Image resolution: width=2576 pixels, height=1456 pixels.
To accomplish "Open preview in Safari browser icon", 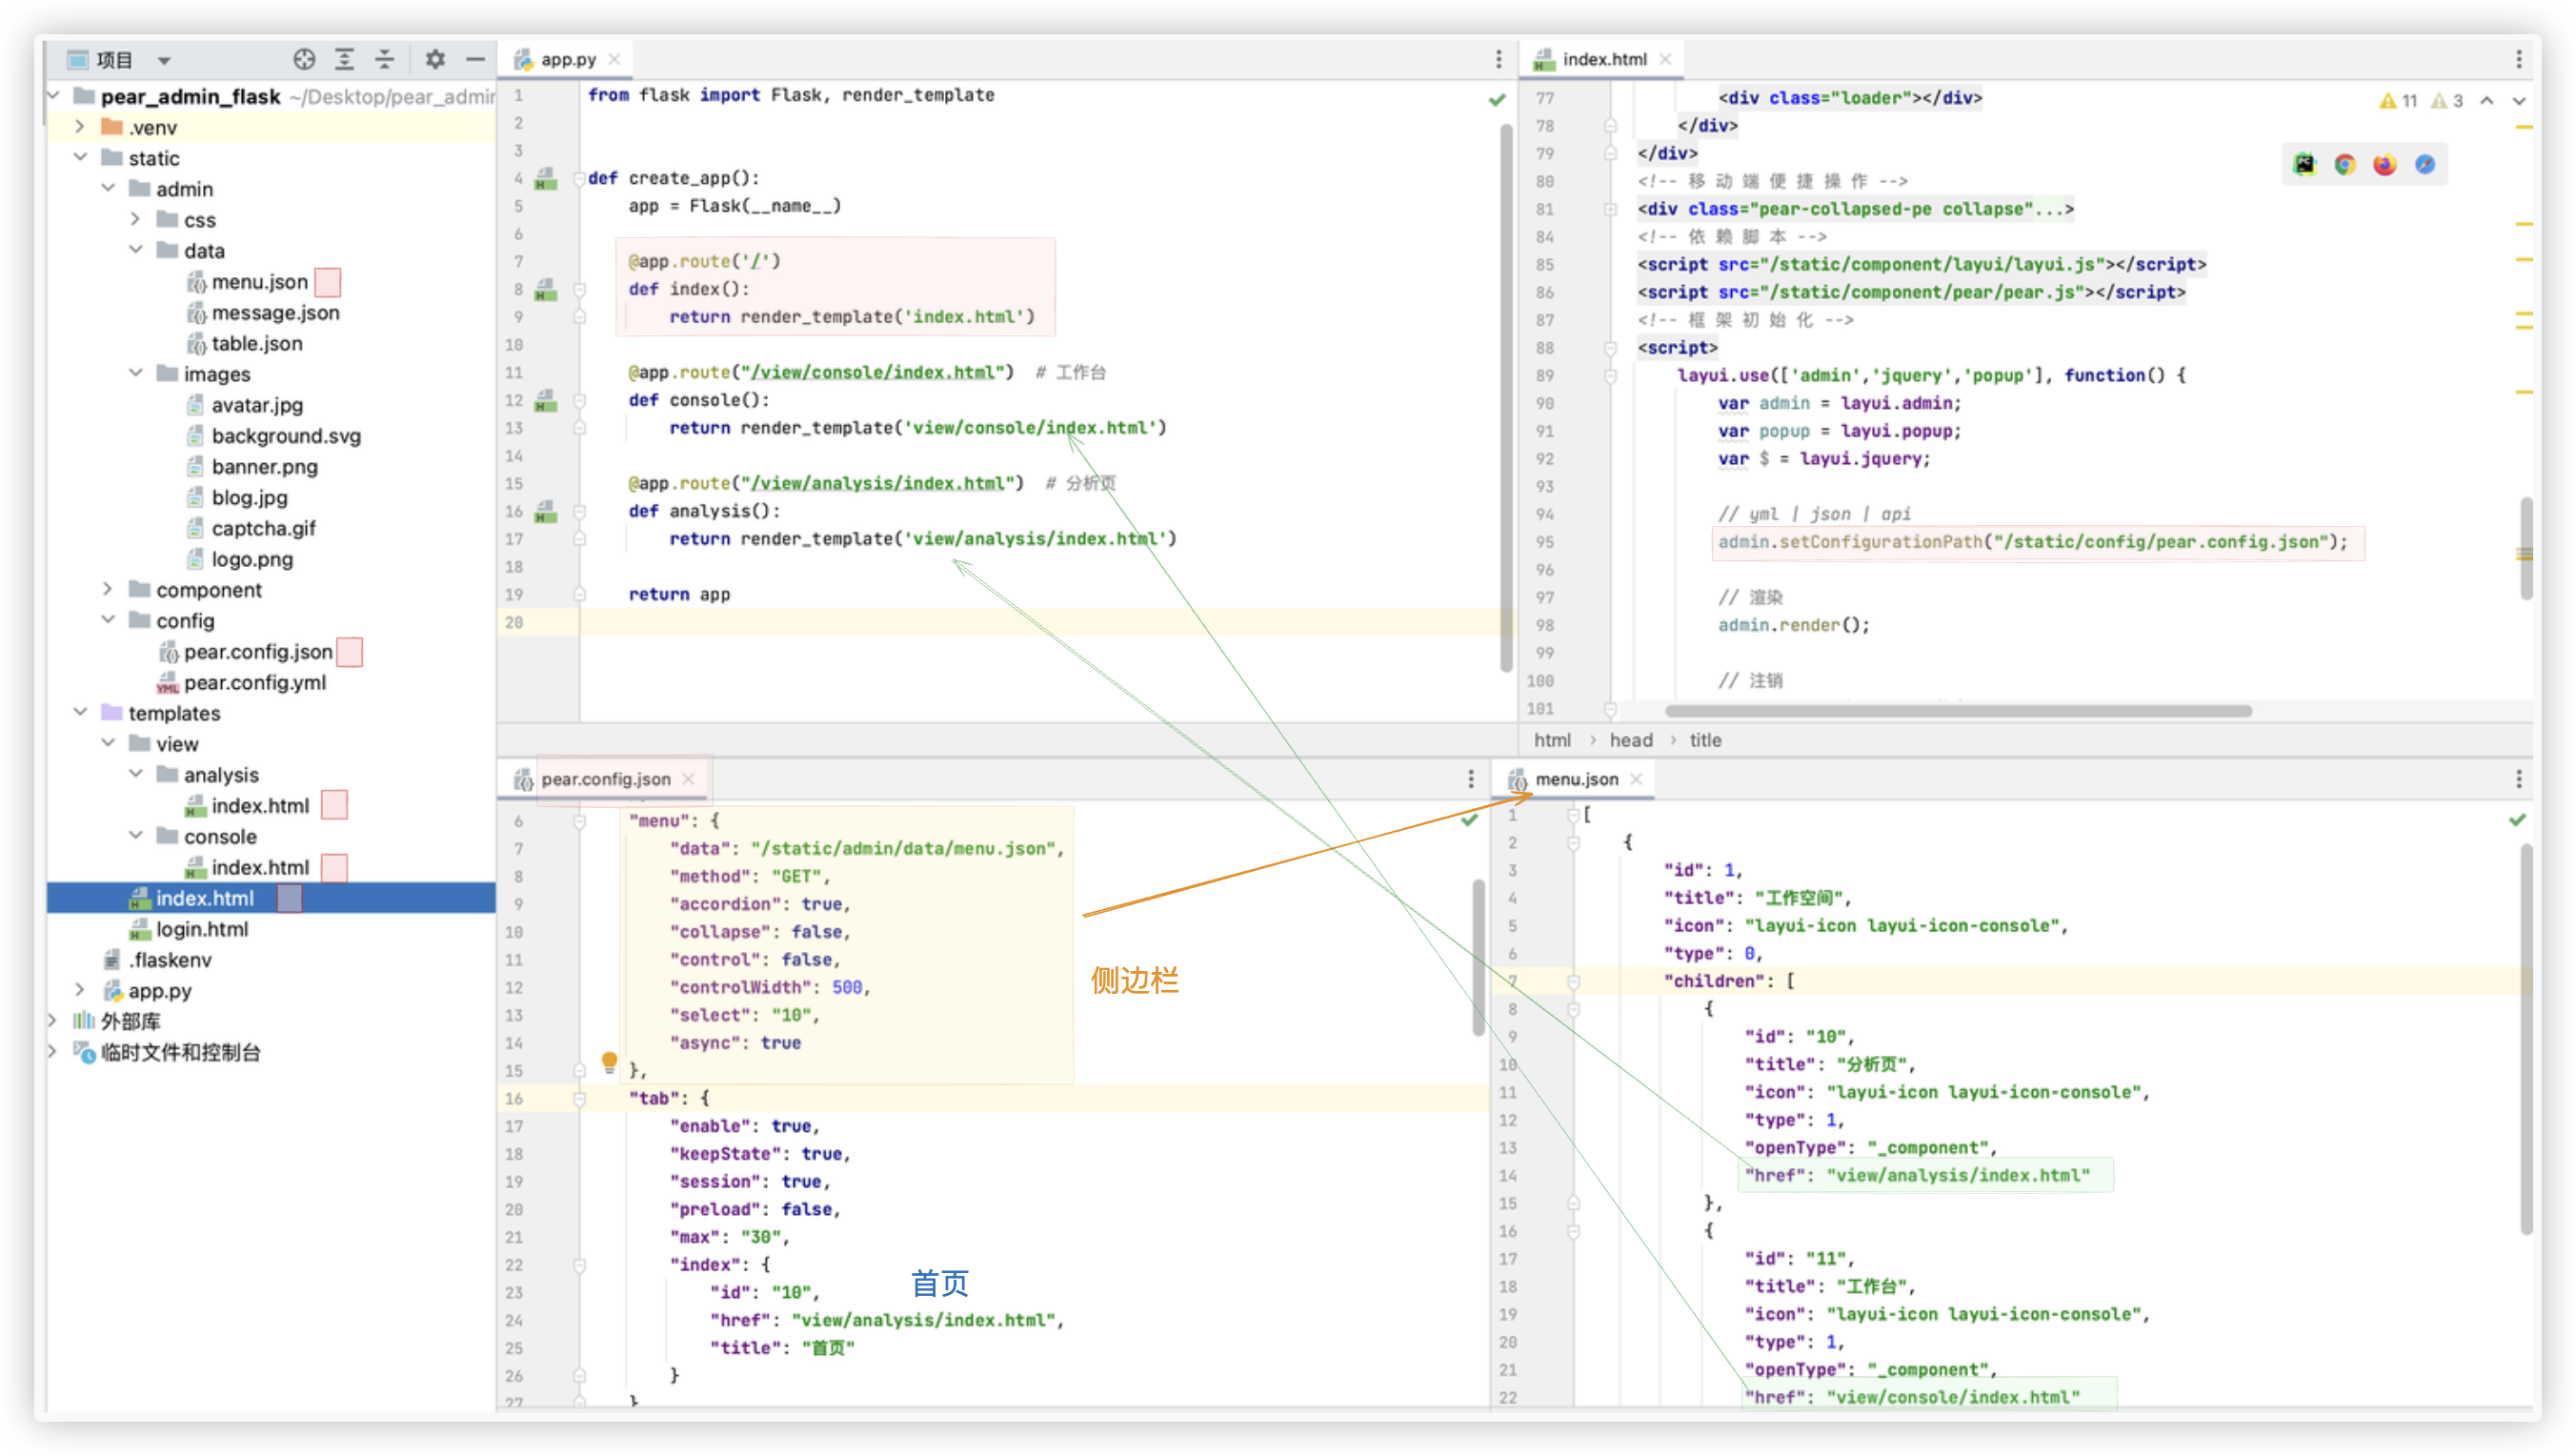I will click(2424, 165).
